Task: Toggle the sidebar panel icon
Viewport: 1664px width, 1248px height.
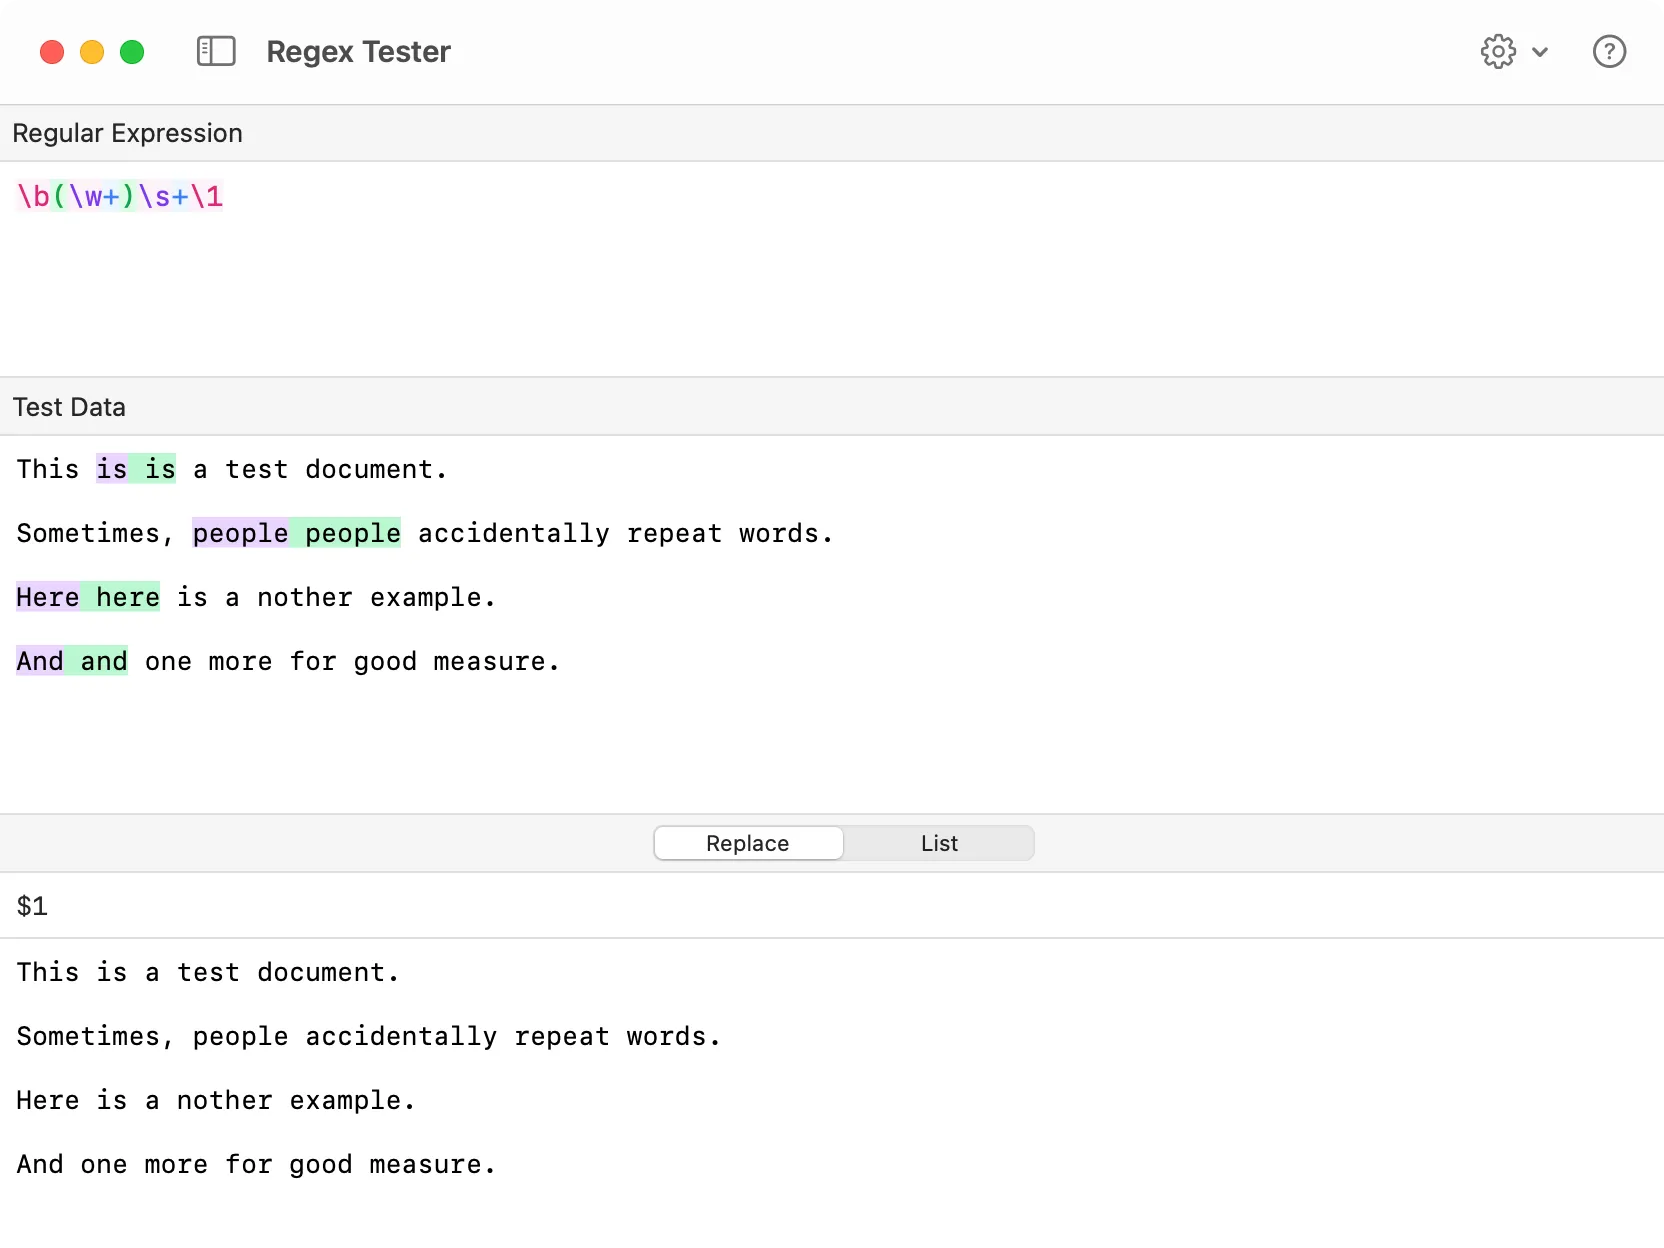Action: [215, 51]
